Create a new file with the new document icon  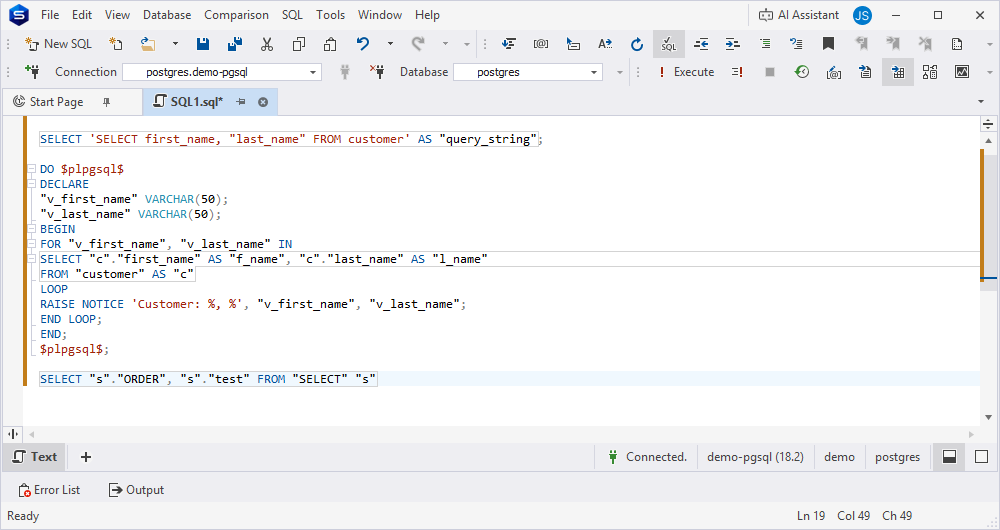(x=115, y=44)
